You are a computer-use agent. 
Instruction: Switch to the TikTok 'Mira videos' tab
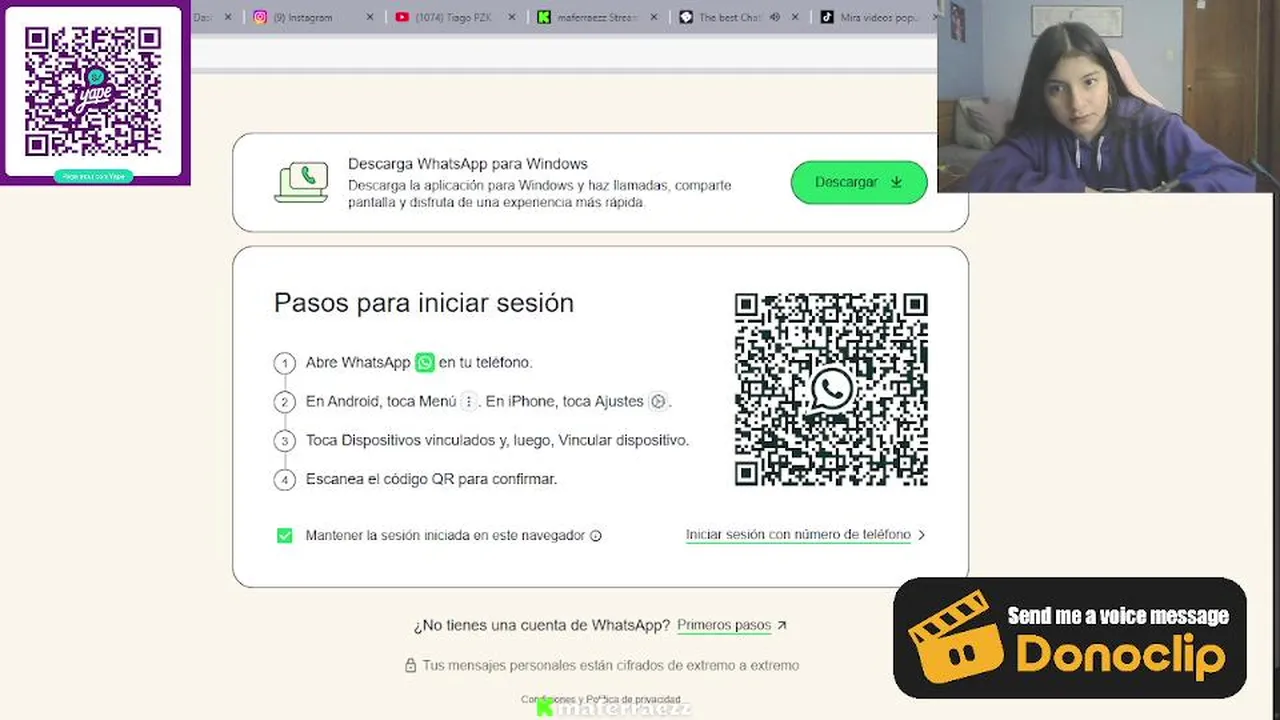pos(876,17)
